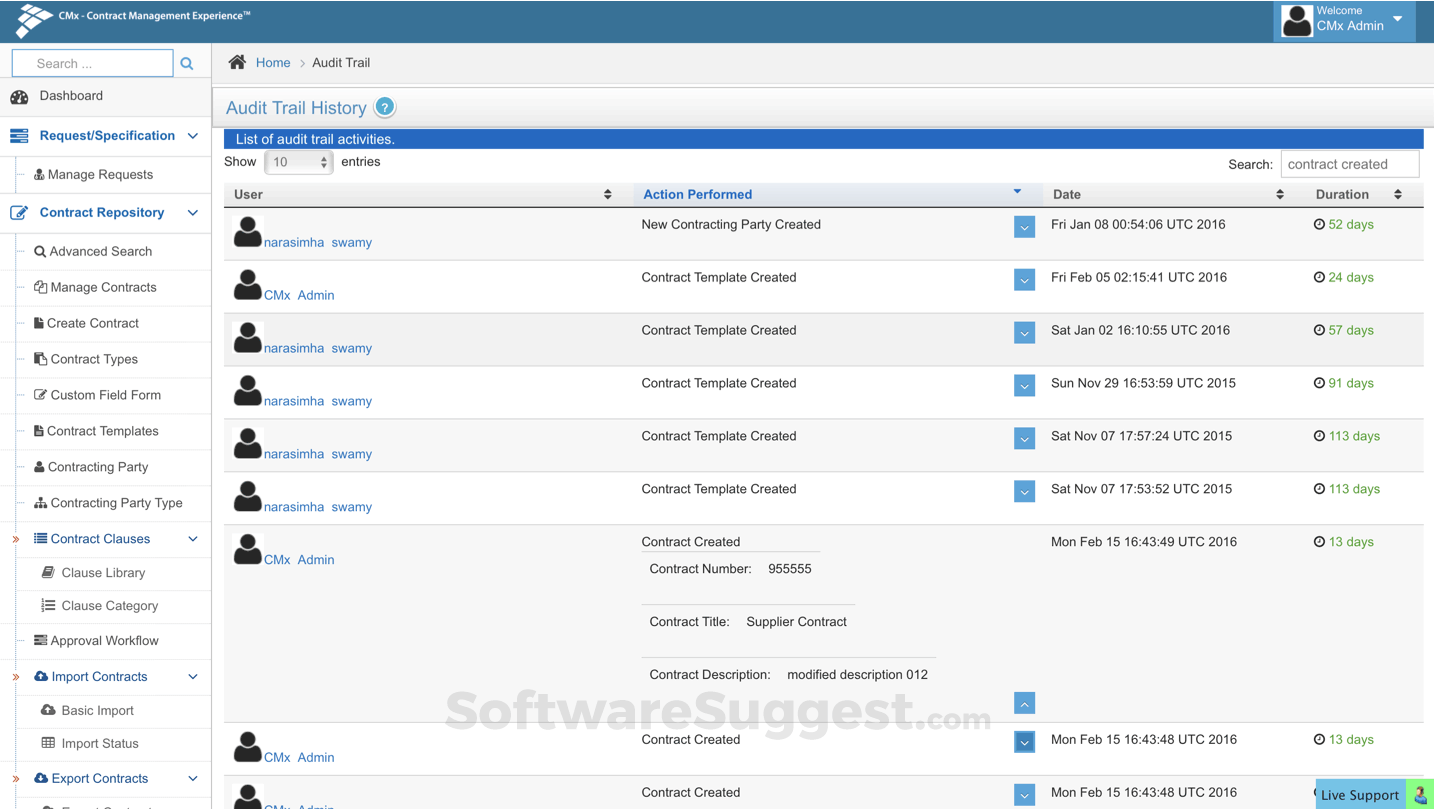Viewport: 1435px width, 809px height.
Task: Click the narasimha swamy user link
Action: [x=316, y=242]
